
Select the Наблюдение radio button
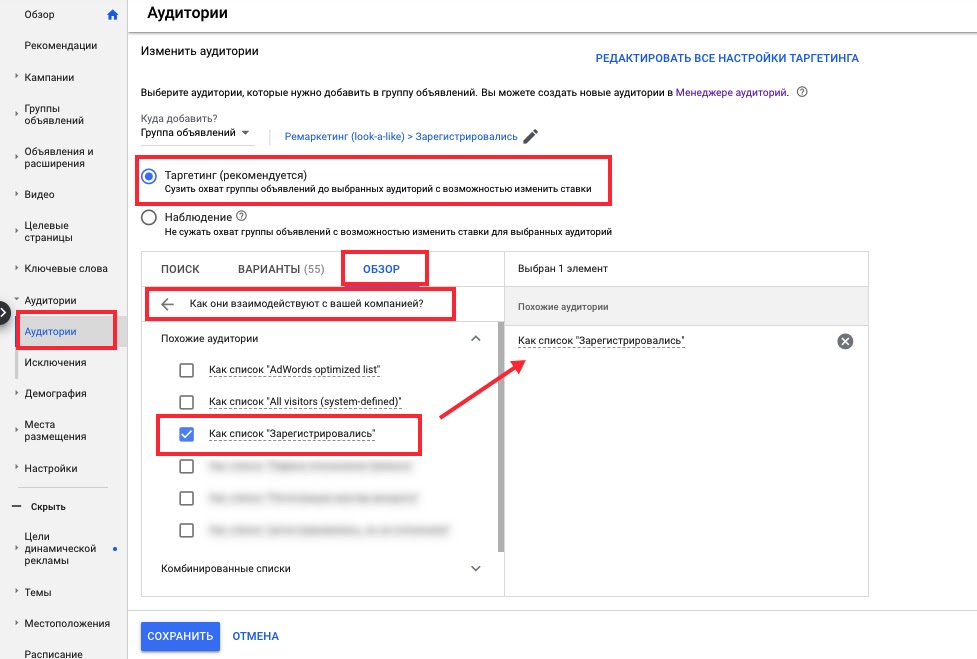click(149, 217)
